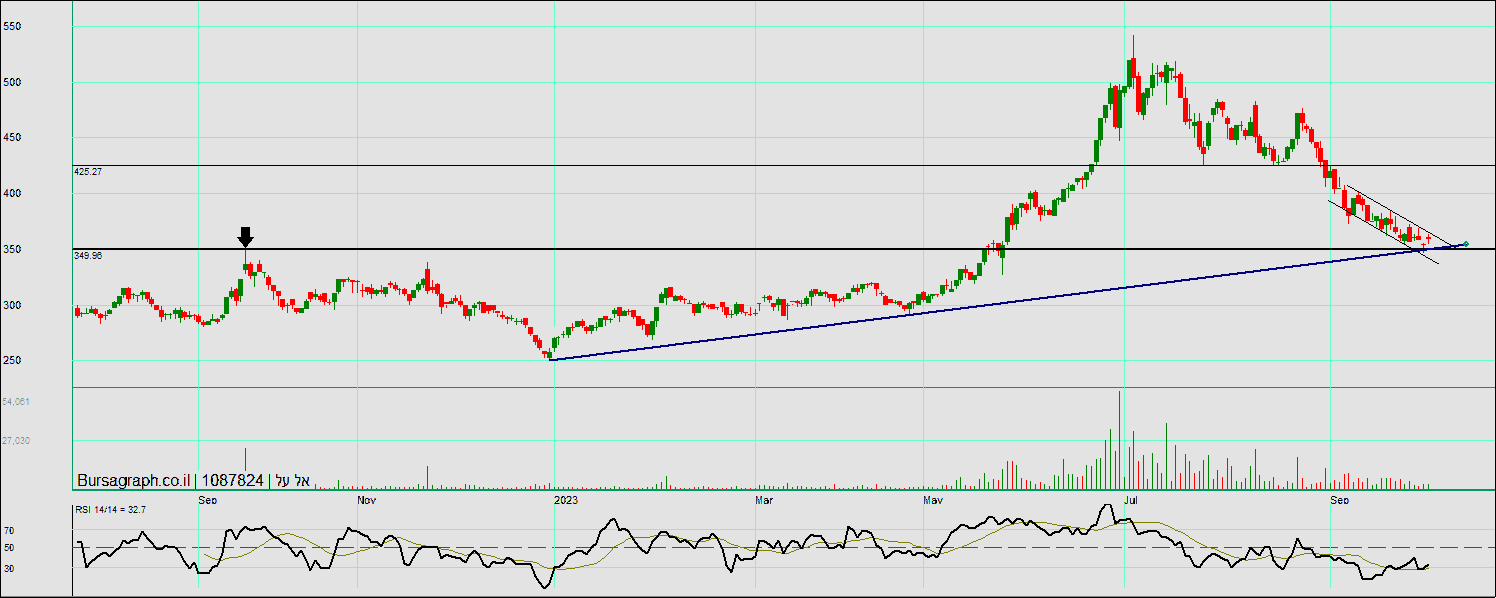Open the Bursagraph.co.il watermark link

point(133,481)
